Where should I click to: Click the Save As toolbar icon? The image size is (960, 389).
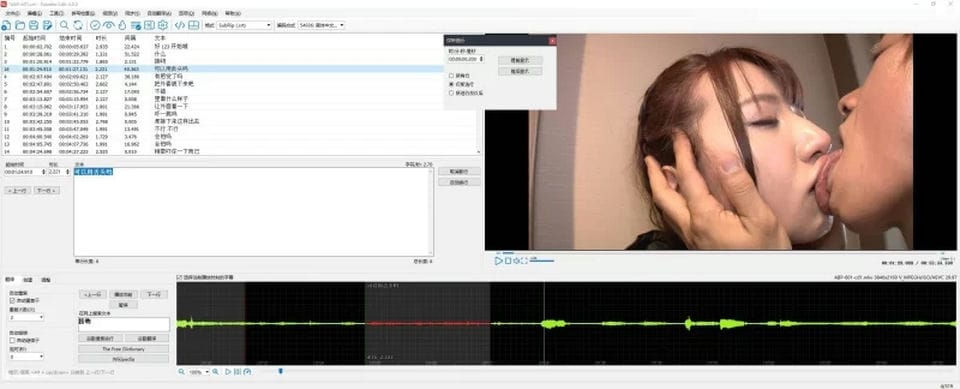pos(47,25)
